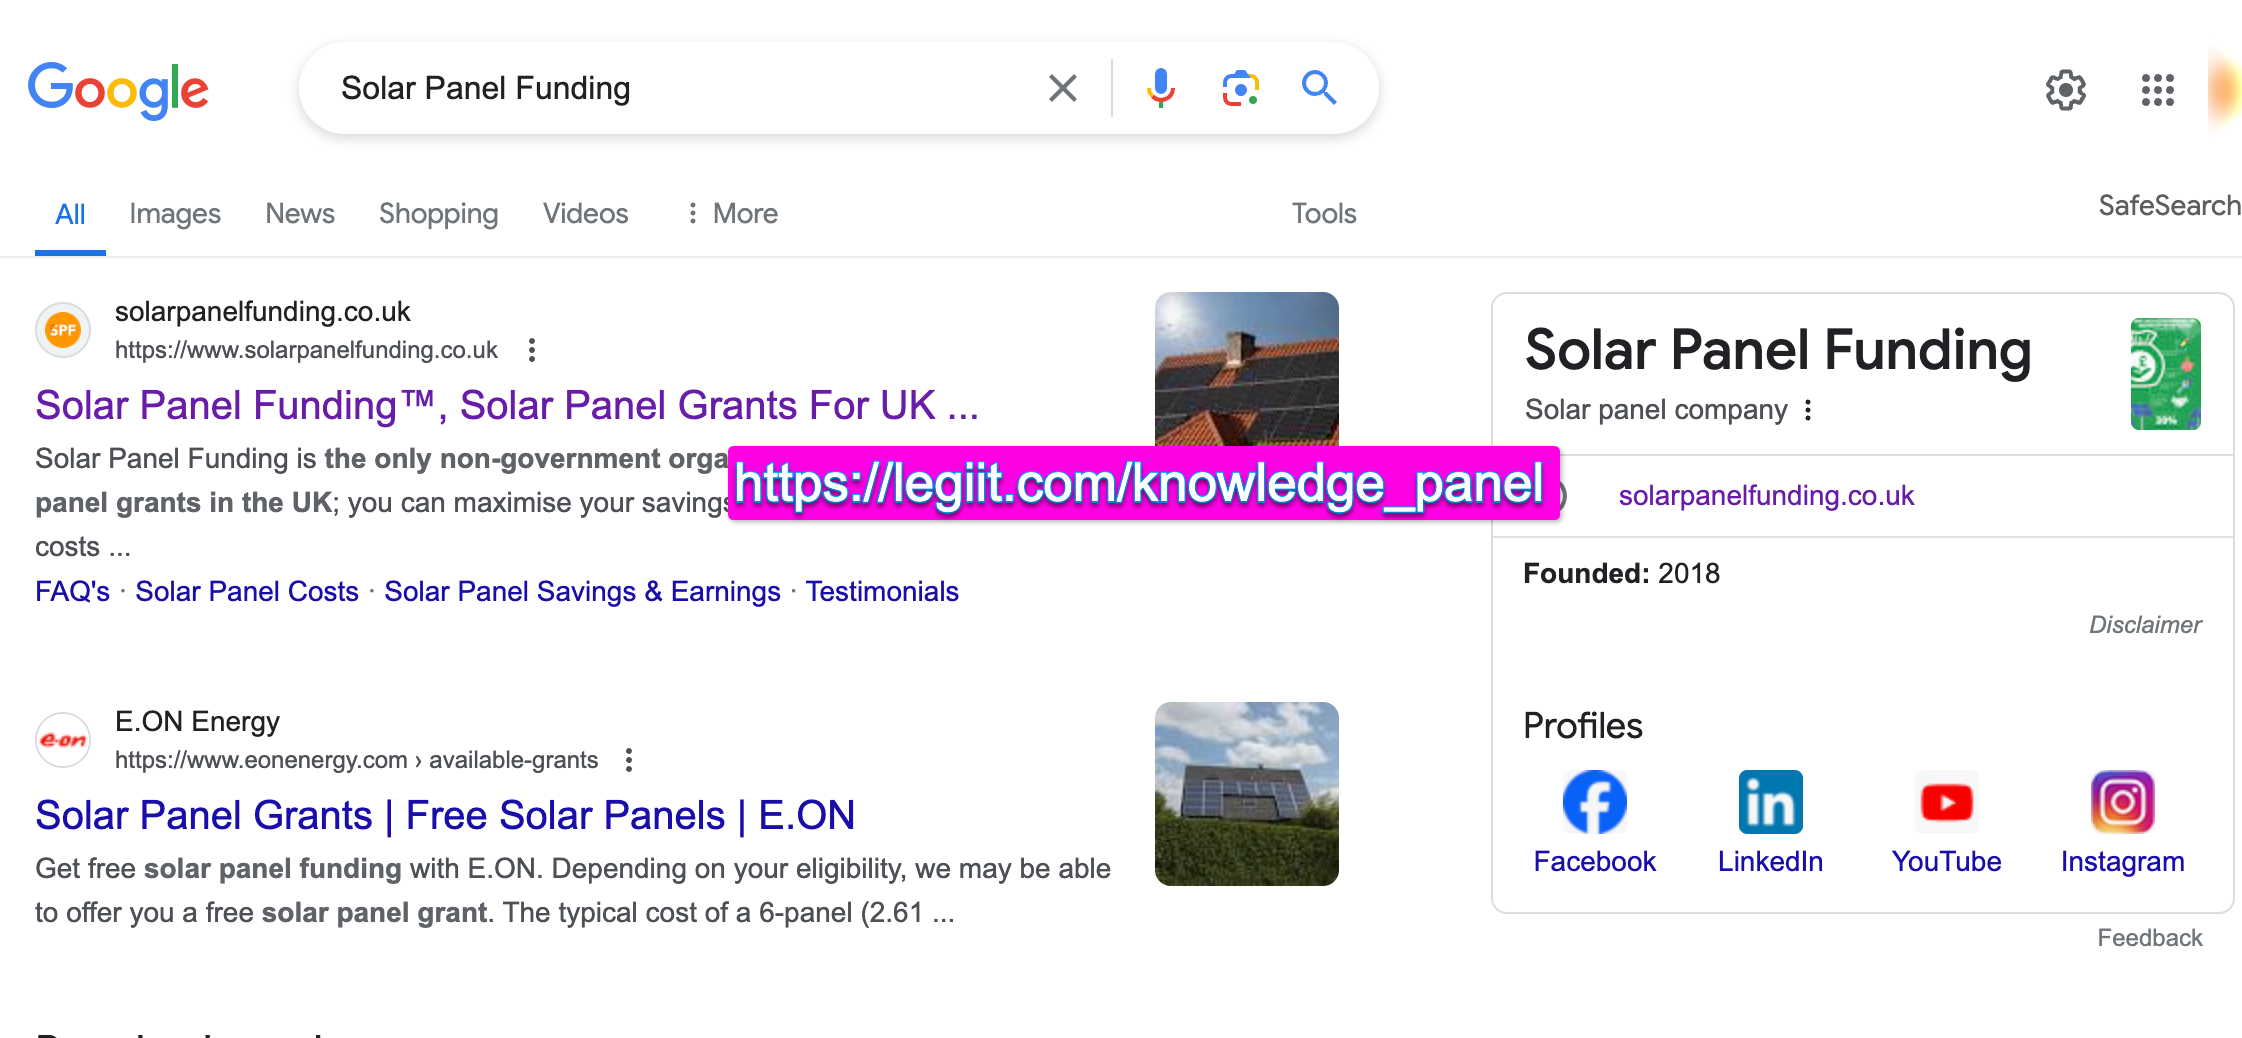2242x1038 pixels.
Task: Click the E.ON solar panel house thumbnail
Action: [1246, 793]
